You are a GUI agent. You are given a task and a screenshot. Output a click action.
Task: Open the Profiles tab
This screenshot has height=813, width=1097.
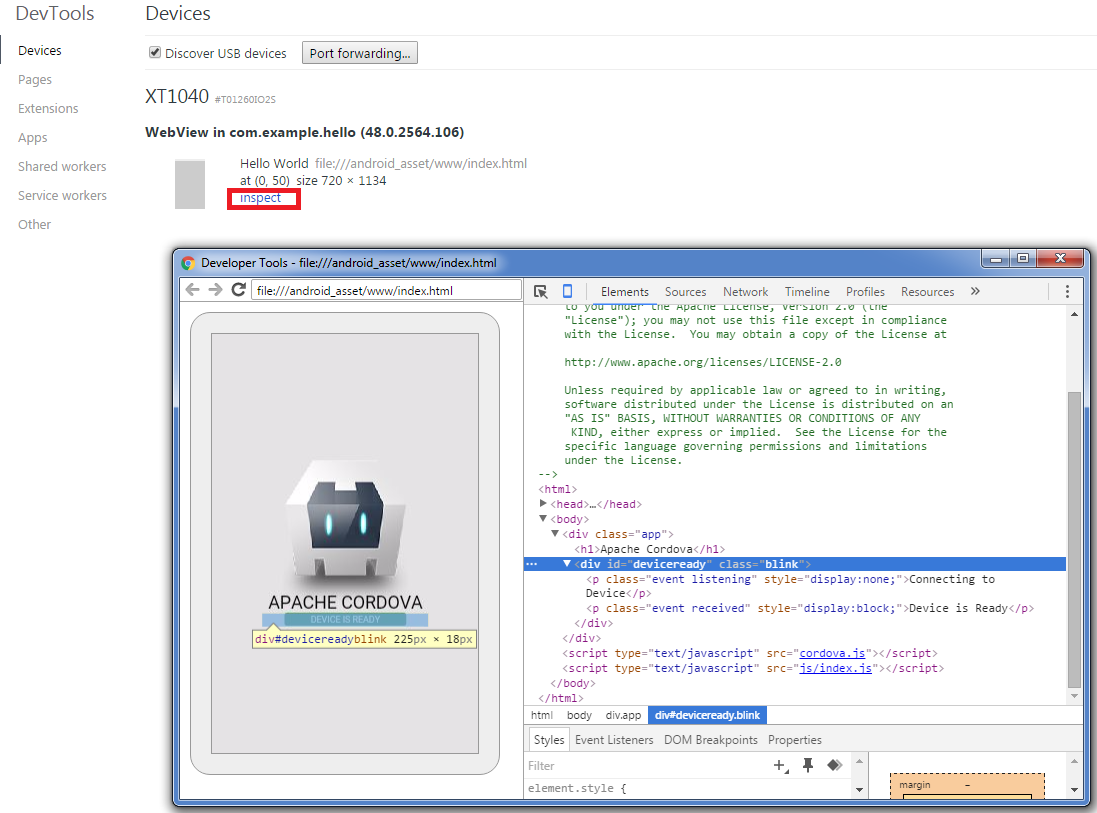865,292
